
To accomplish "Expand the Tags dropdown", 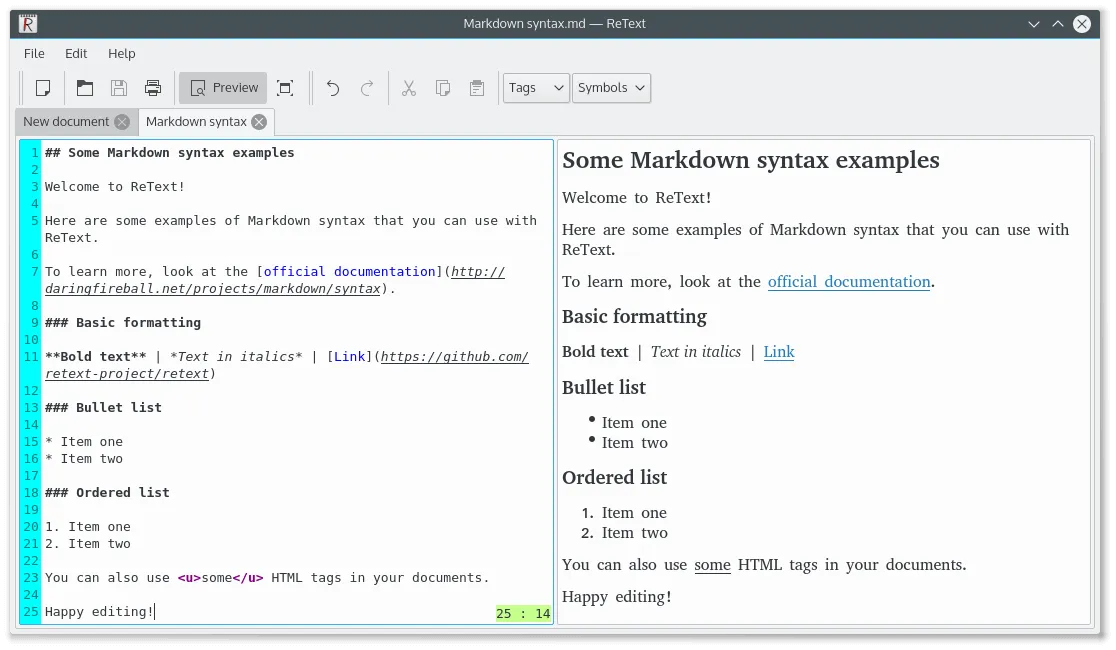I will click(x=536, y=88).
